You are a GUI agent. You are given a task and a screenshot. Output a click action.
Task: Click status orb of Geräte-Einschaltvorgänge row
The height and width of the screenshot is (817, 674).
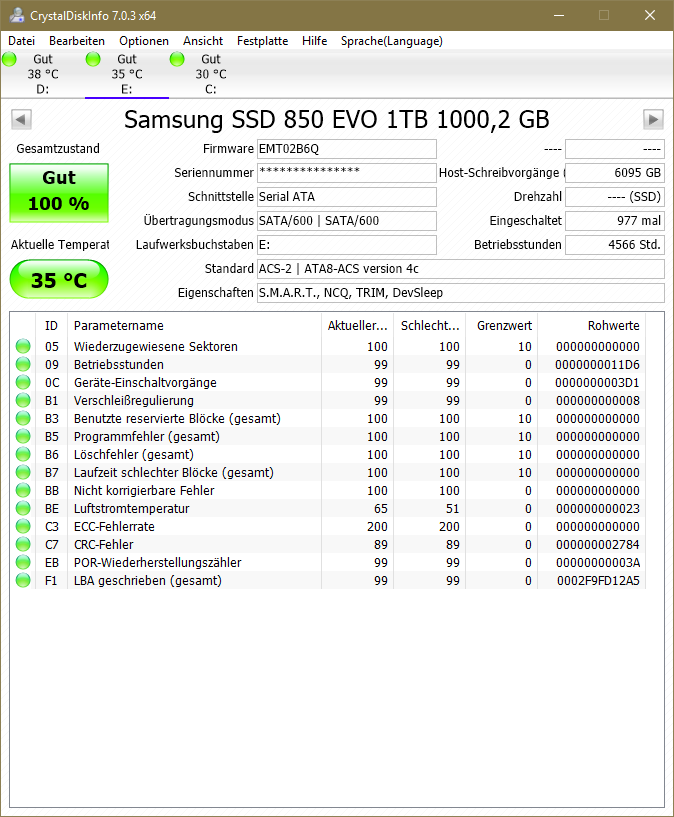coord(23,382)
